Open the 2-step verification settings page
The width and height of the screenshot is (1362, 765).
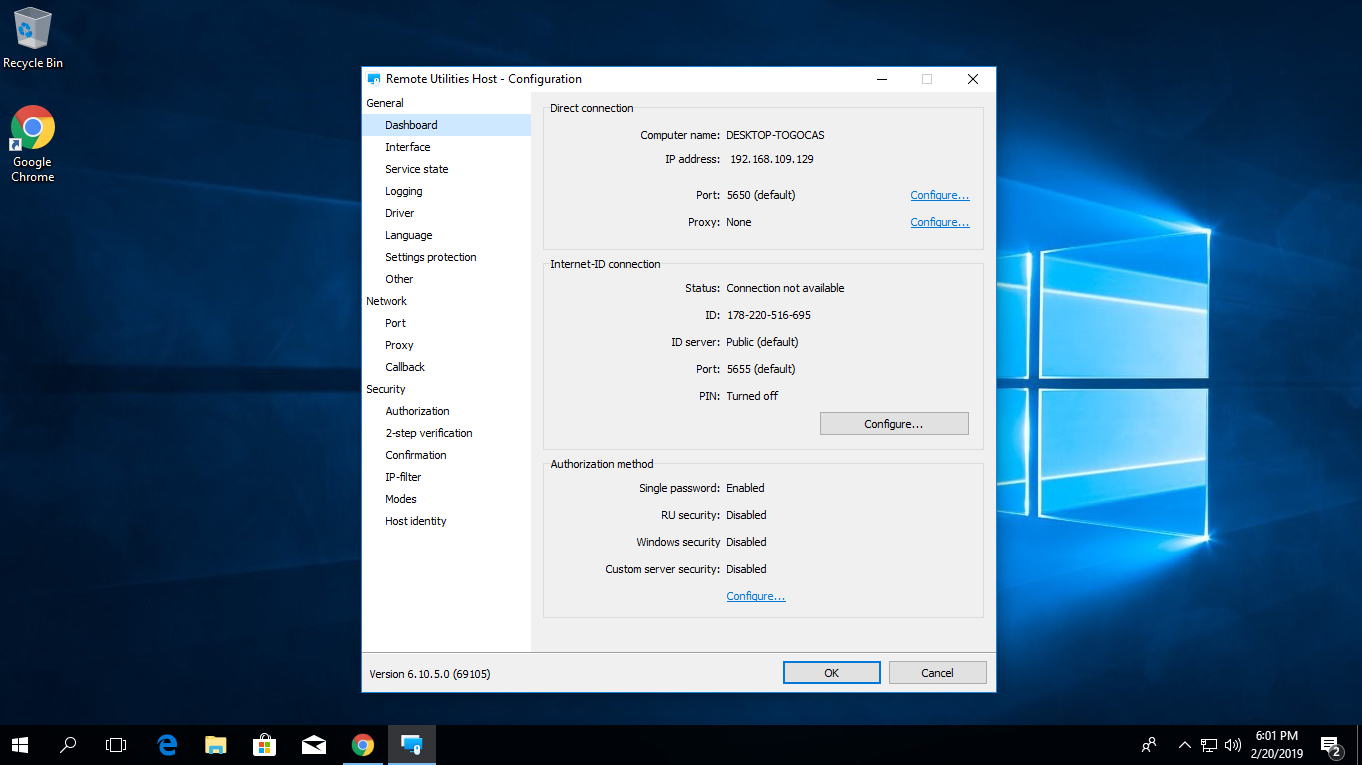pos(429,433)
